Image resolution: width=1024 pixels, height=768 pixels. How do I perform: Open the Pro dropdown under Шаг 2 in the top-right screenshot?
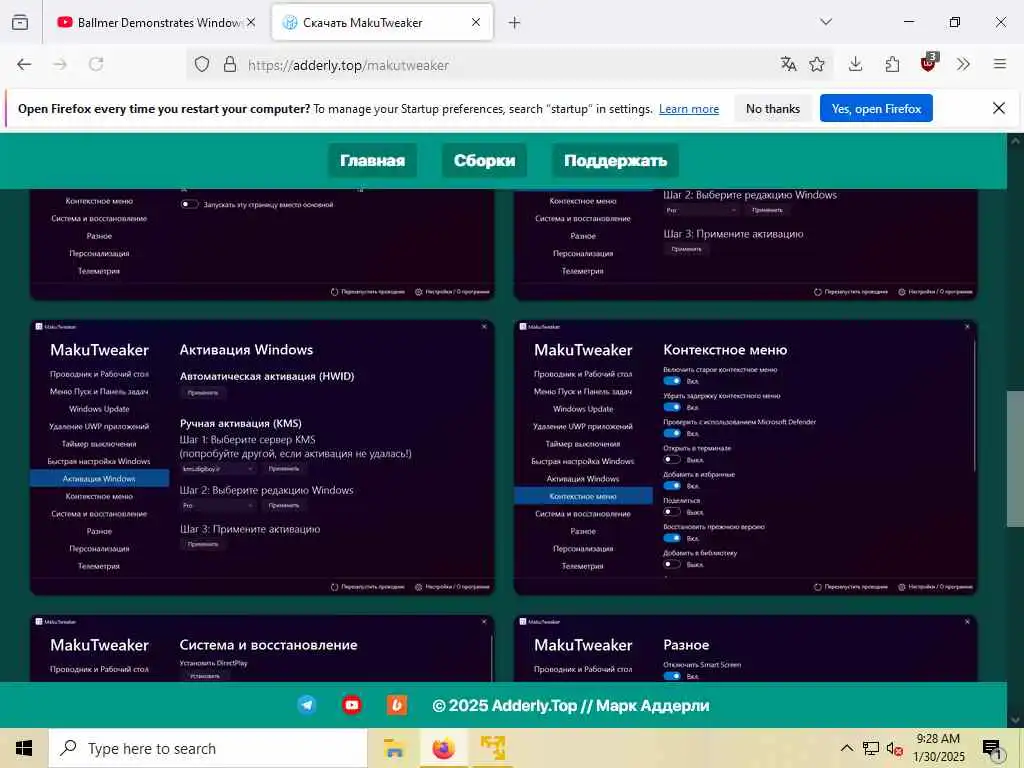[x=701, y=210]
